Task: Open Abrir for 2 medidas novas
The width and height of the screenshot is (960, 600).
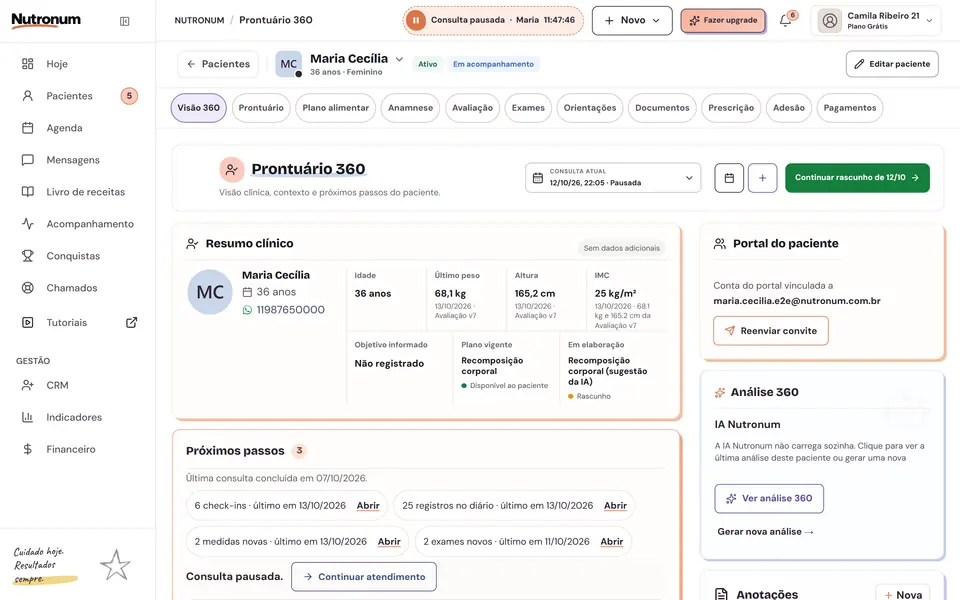Action: point(389,541)
